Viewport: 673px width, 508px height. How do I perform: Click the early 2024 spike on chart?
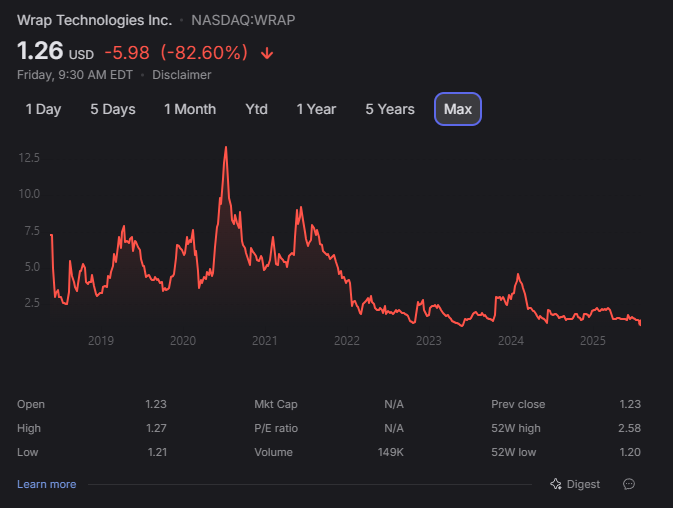coord(518,275)
